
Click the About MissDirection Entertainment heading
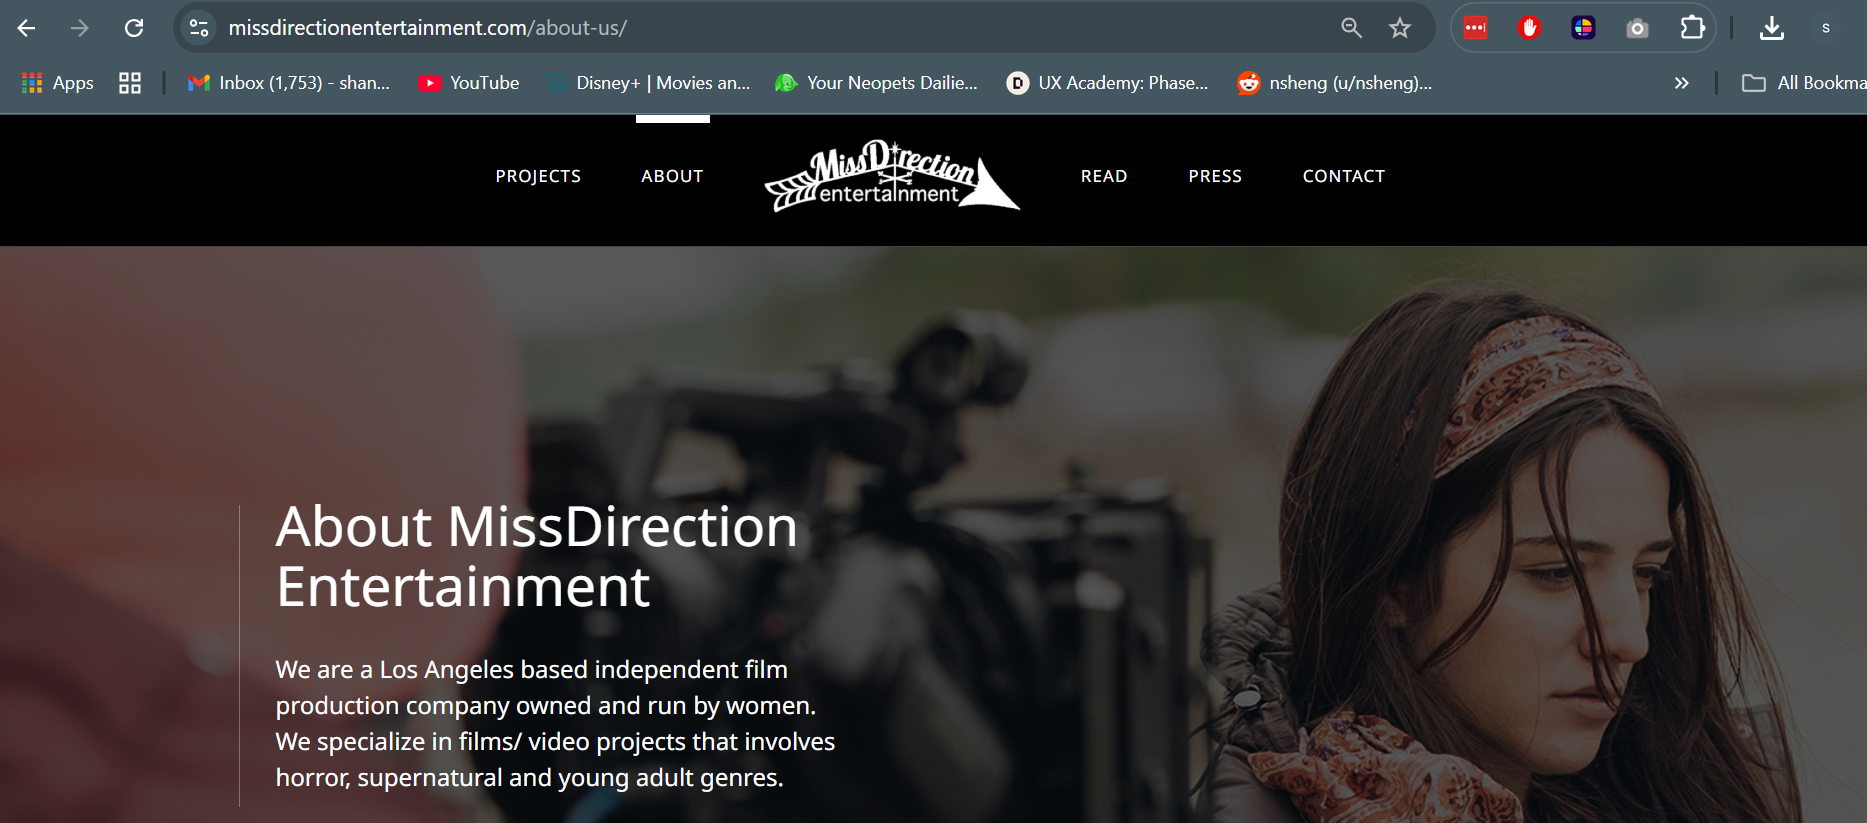537,556
